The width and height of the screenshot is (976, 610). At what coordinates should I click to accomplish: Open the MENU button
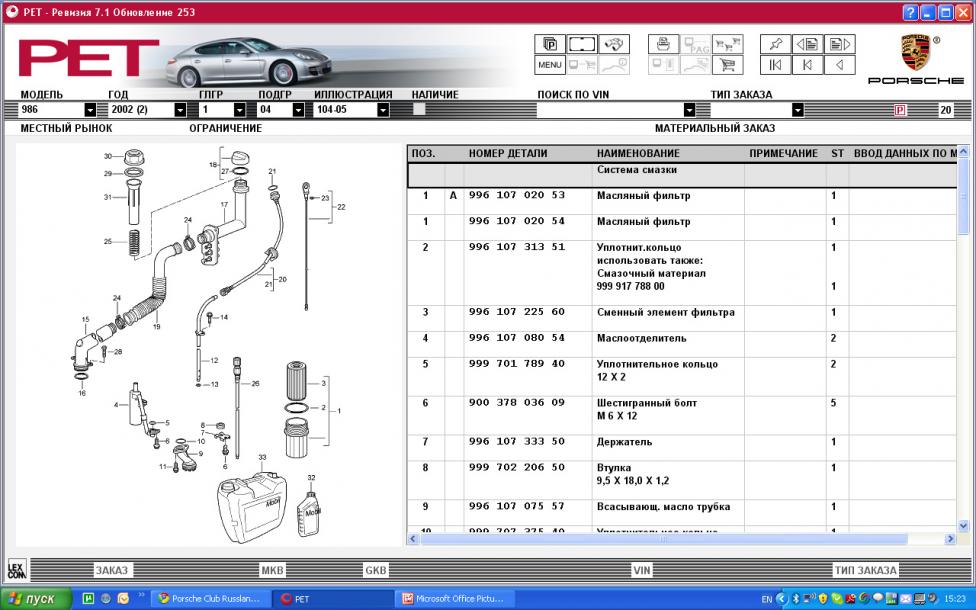(550, 65)
